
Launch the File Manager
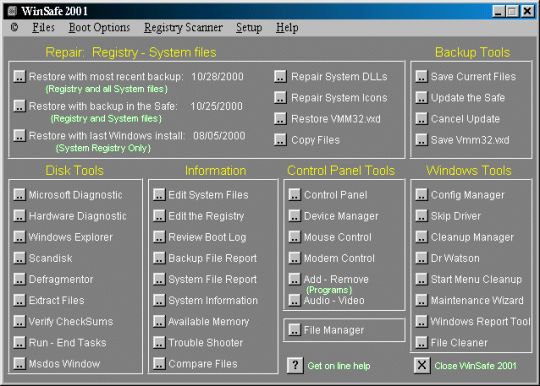[x=294, y=330]
